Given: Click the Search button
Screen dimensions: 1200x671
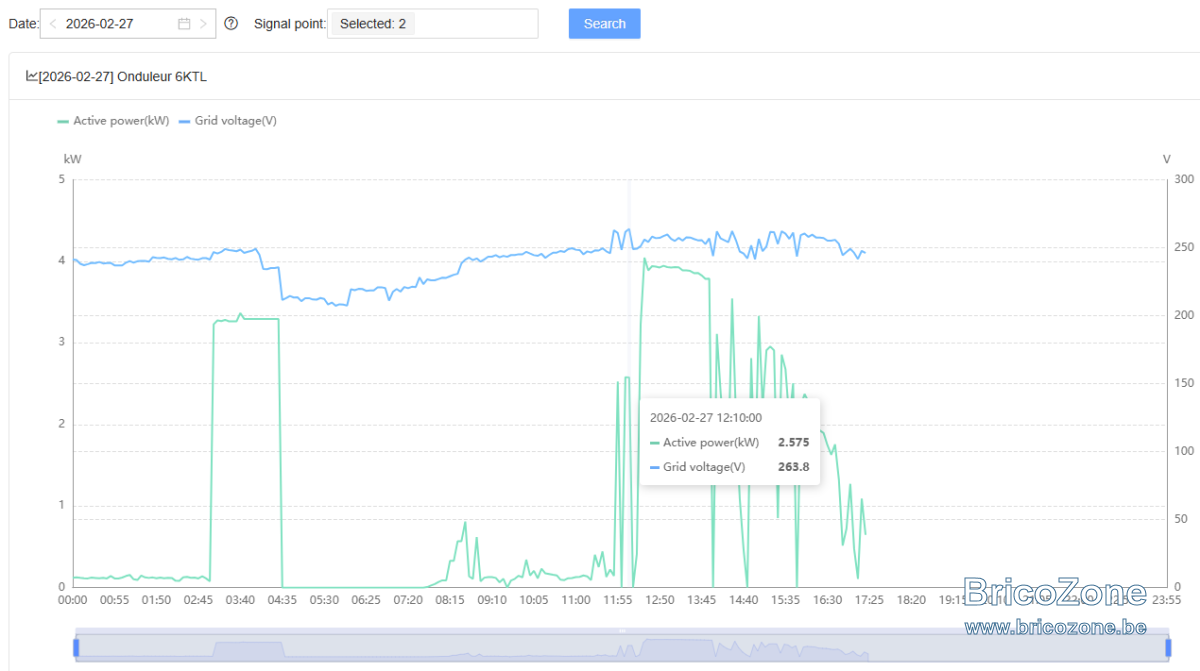Looking at the screenshot, I should coord(605,24).
